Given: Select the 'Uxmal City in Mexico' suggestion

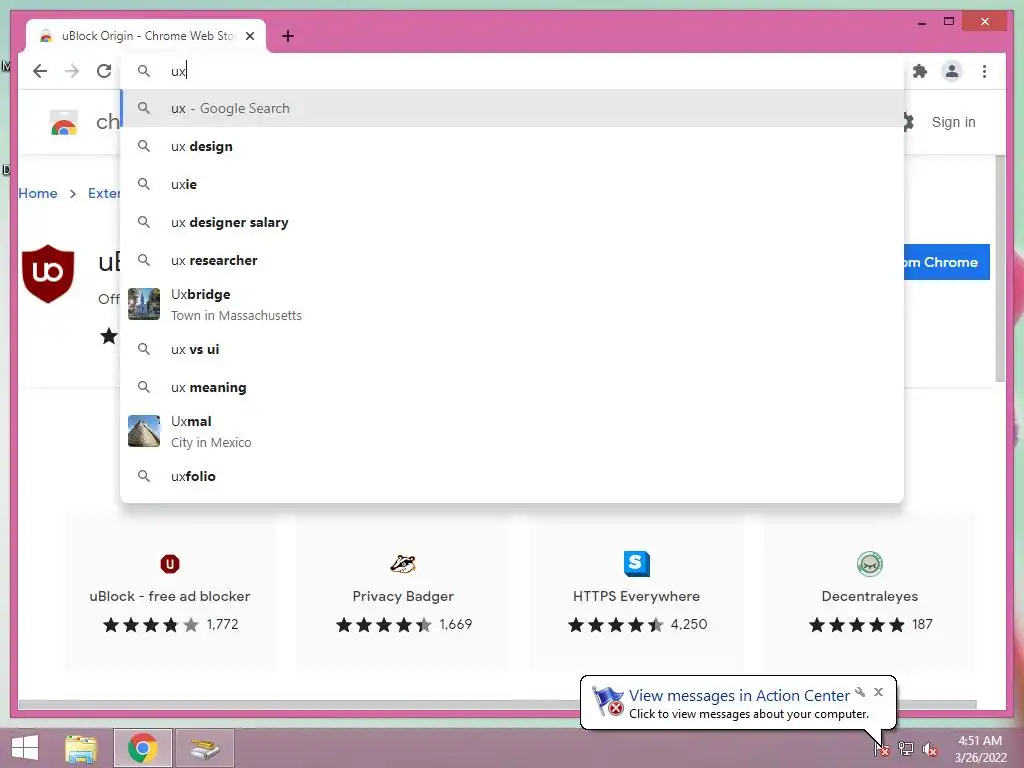Looking at the screenshot, I should (512, 431).
